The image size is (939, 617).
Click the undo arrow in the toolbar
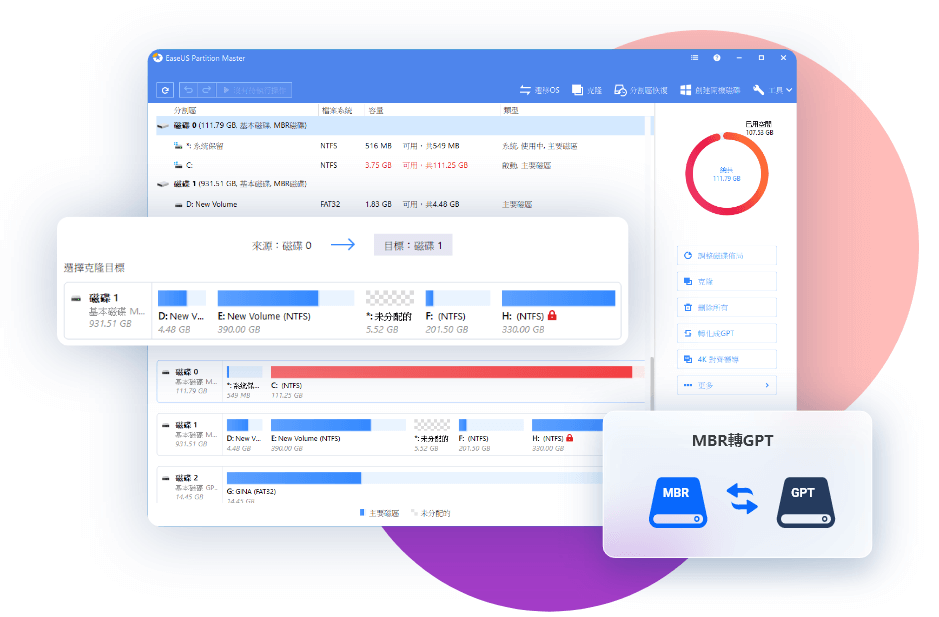[188, 90]
